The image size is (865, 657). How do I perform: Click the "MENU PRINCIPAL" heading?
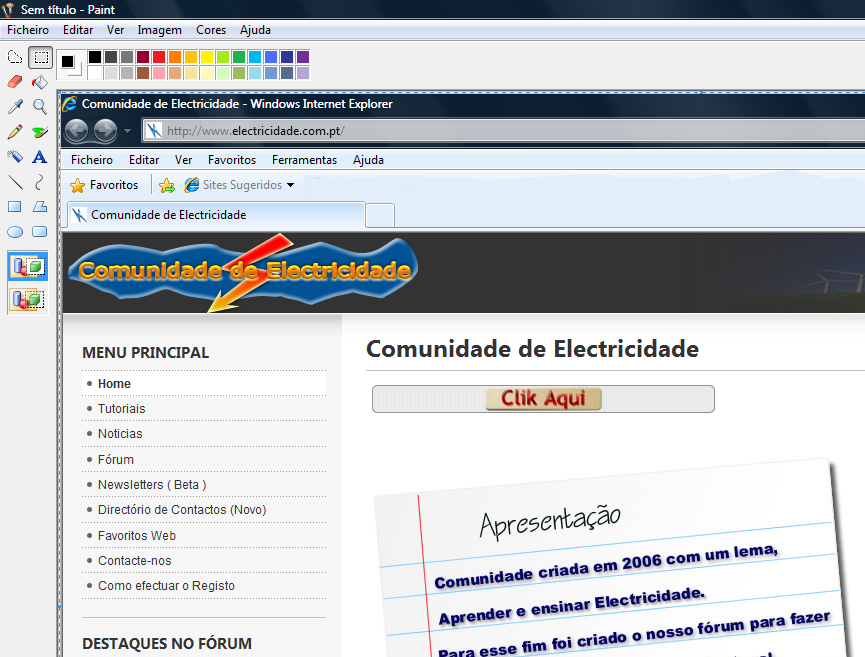(146, 352)
